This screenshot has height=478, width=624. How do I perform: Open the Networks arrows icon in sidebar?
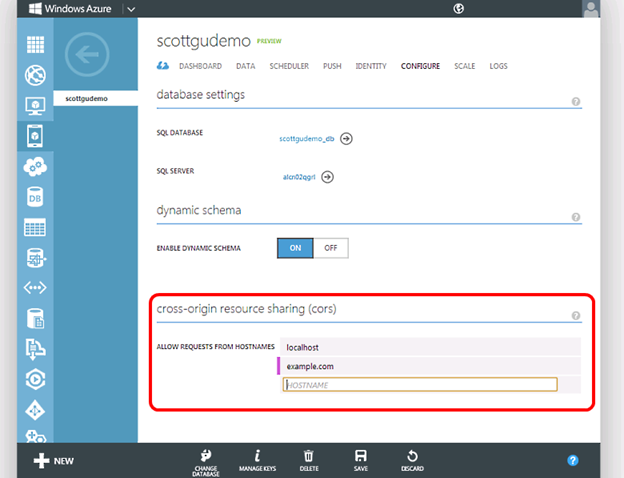pyautogui.click(x=35, y=287)
